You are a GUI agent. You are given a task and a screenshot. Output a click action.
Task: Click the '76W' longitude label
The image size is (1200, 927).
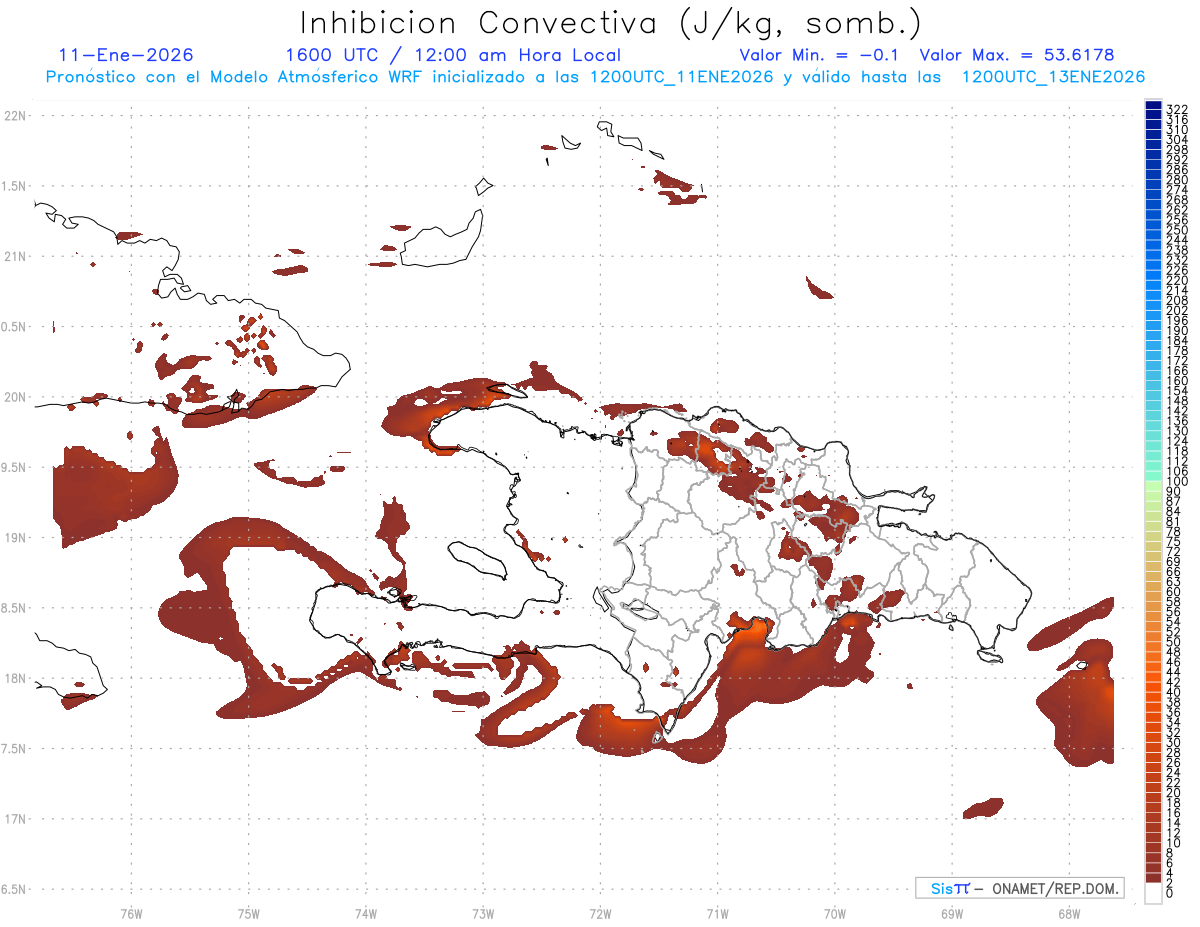[x=131, y=913]
